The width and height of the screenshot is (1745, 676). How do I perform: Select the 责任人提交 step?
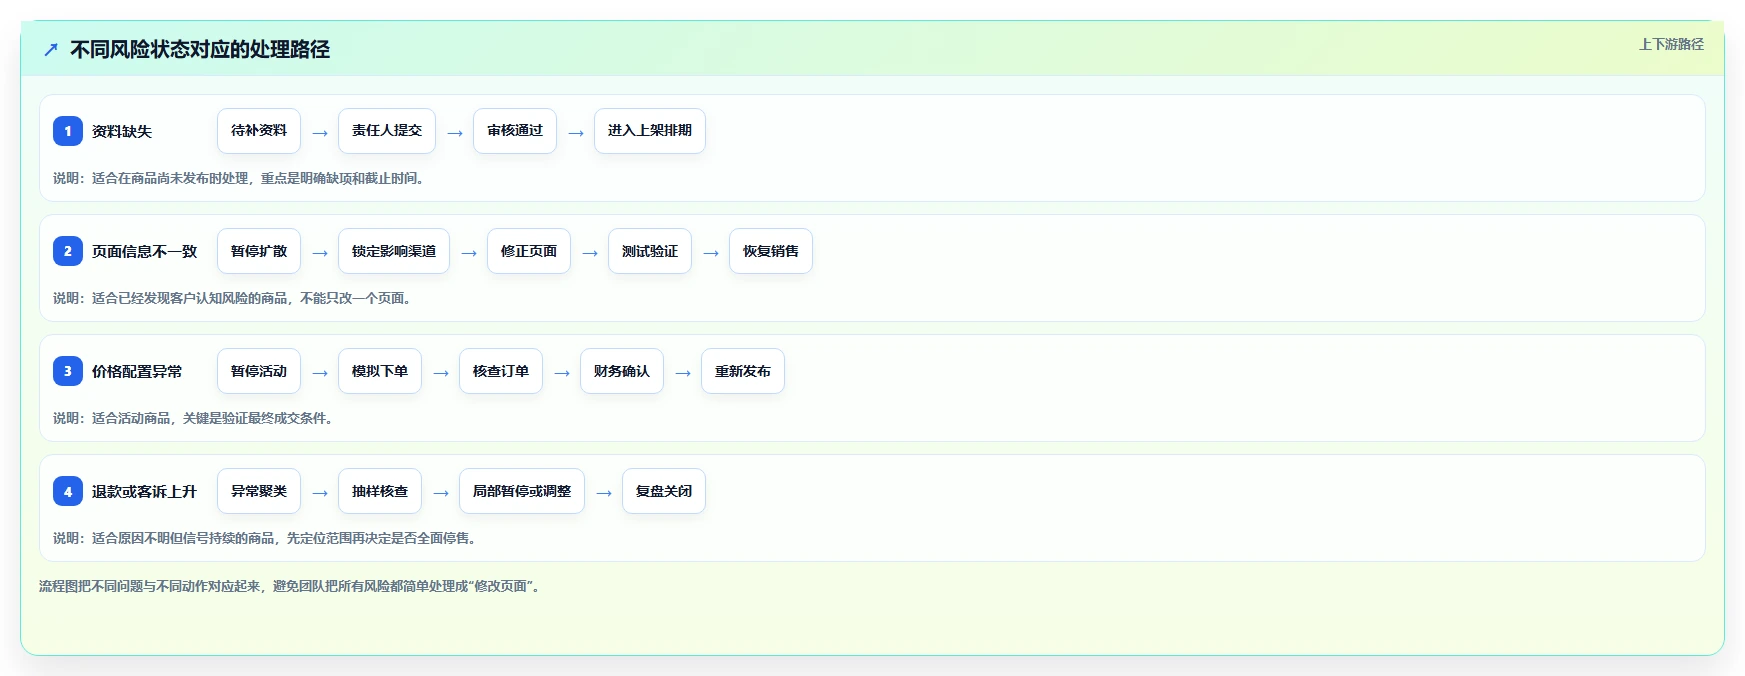coord(387,131)
